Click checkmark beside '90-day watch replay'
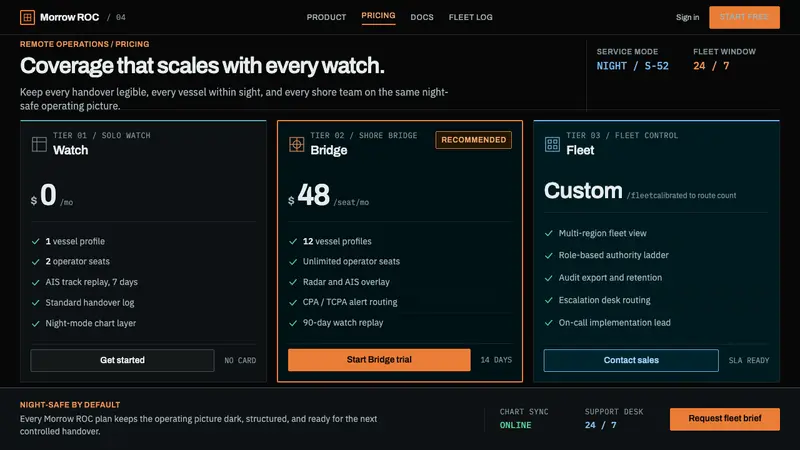Viewport: 800px width, 450px height. [x=293, y=323]
